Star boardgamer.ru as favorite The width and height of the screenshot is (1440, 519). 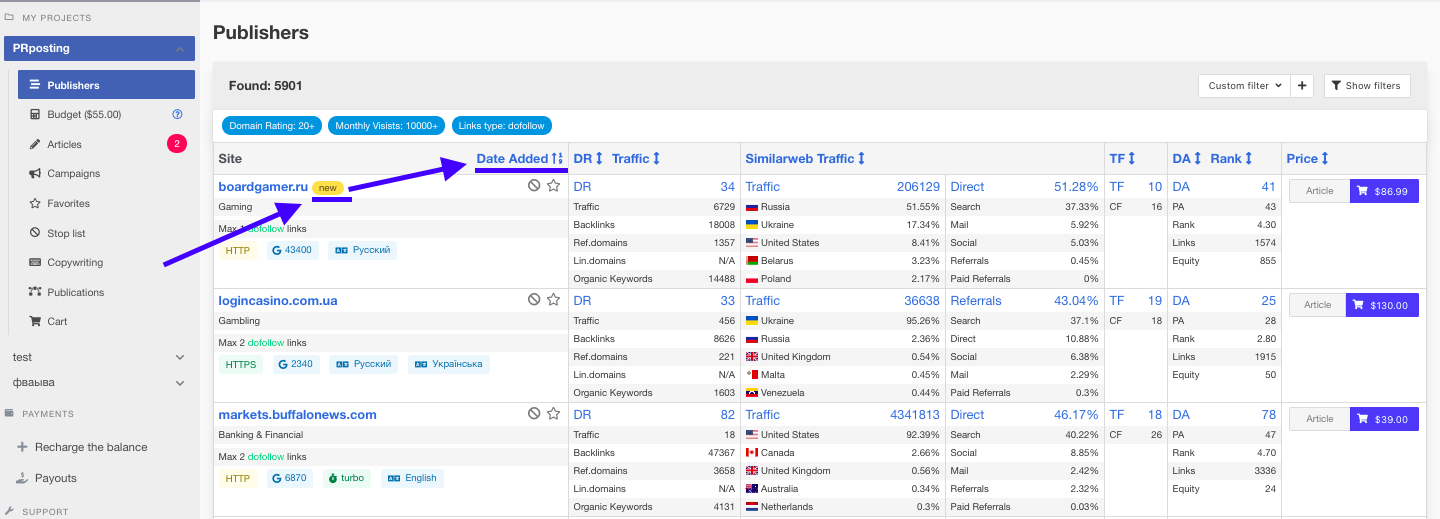click(553, 186)
